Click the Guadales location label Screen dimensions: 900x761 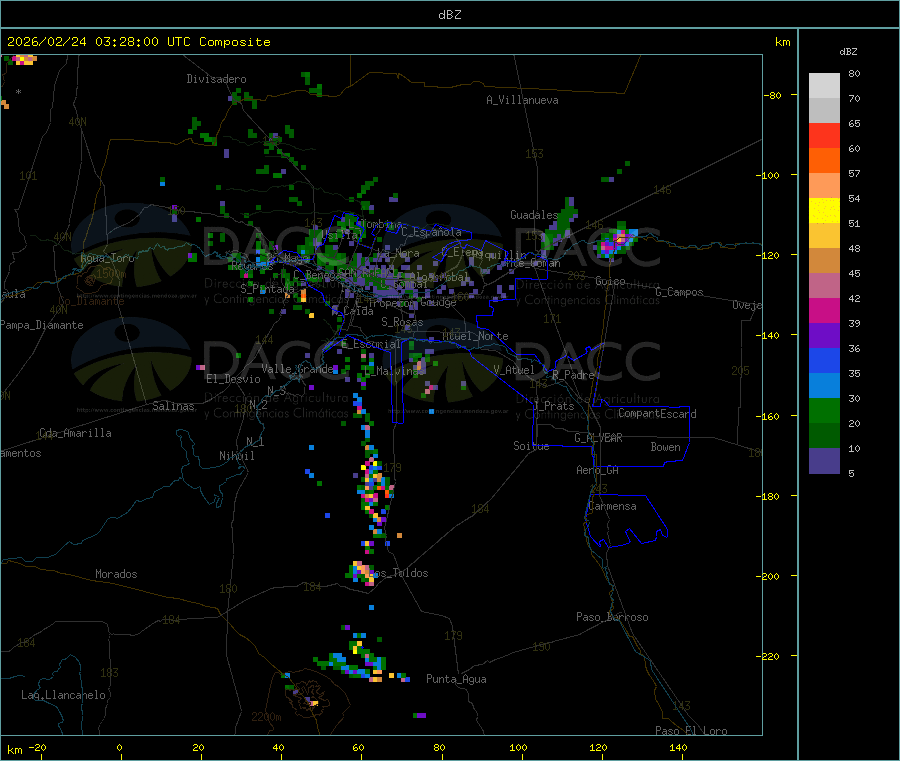pos(534,215)
